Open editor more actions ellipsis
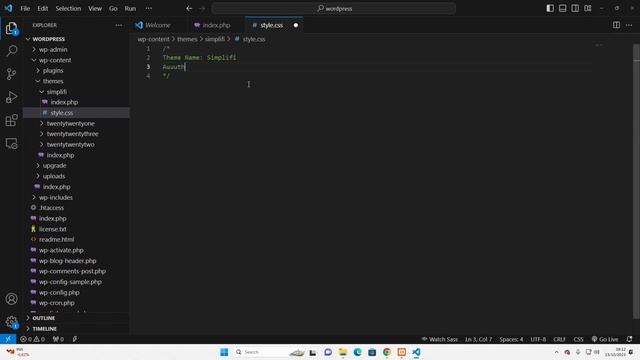Viewport: 640px width, 360px height. coord(629,25)
